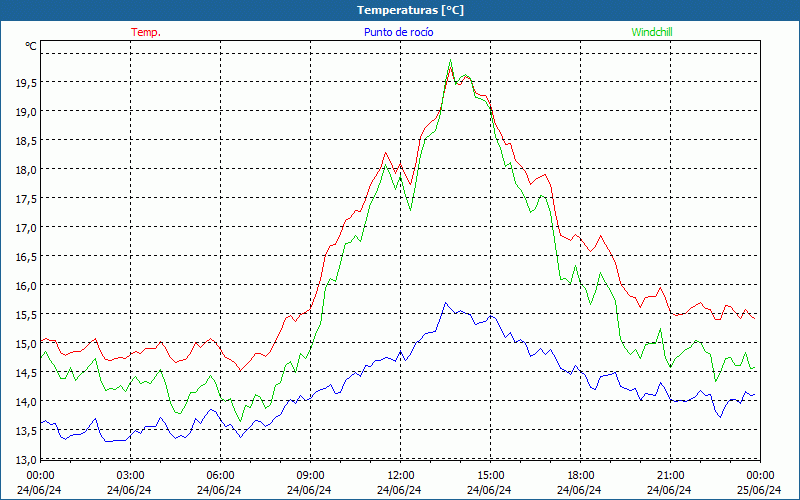Select the red 'Temp.' legend label
This screenshot has width=800, height=500.
tap(146, 32)
